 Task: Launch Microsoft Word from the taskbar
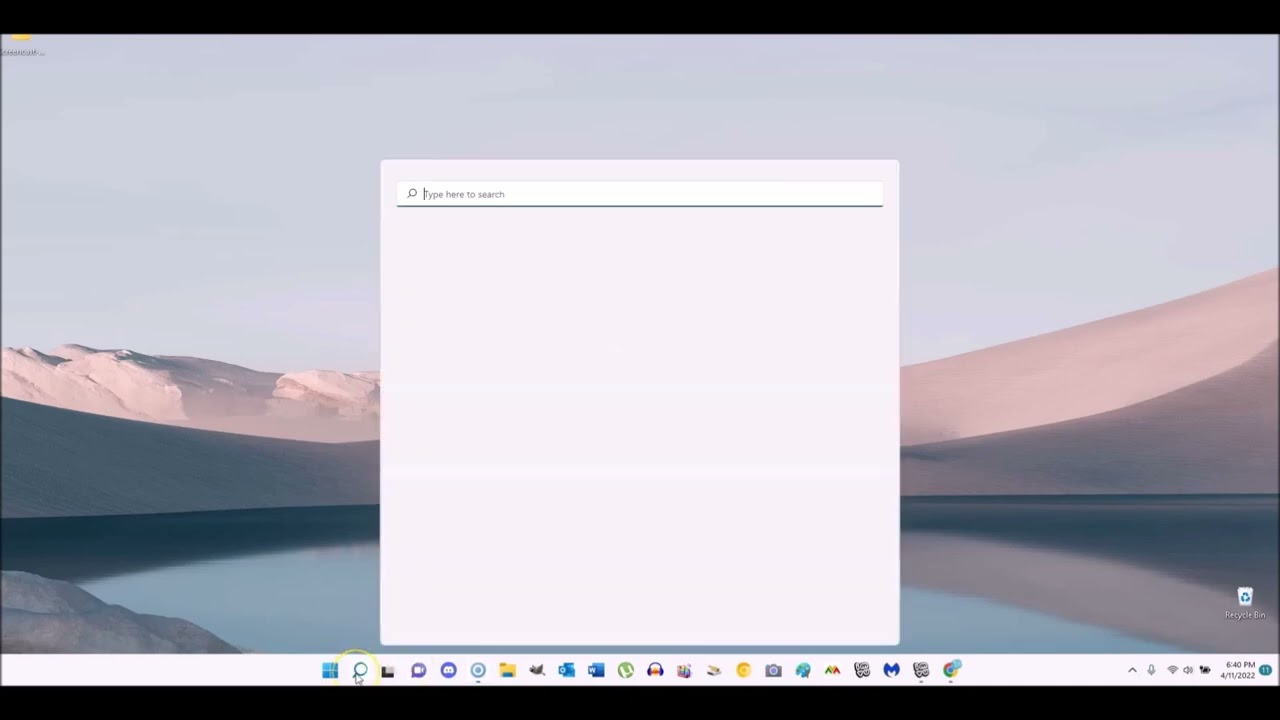tap(596, 670)
